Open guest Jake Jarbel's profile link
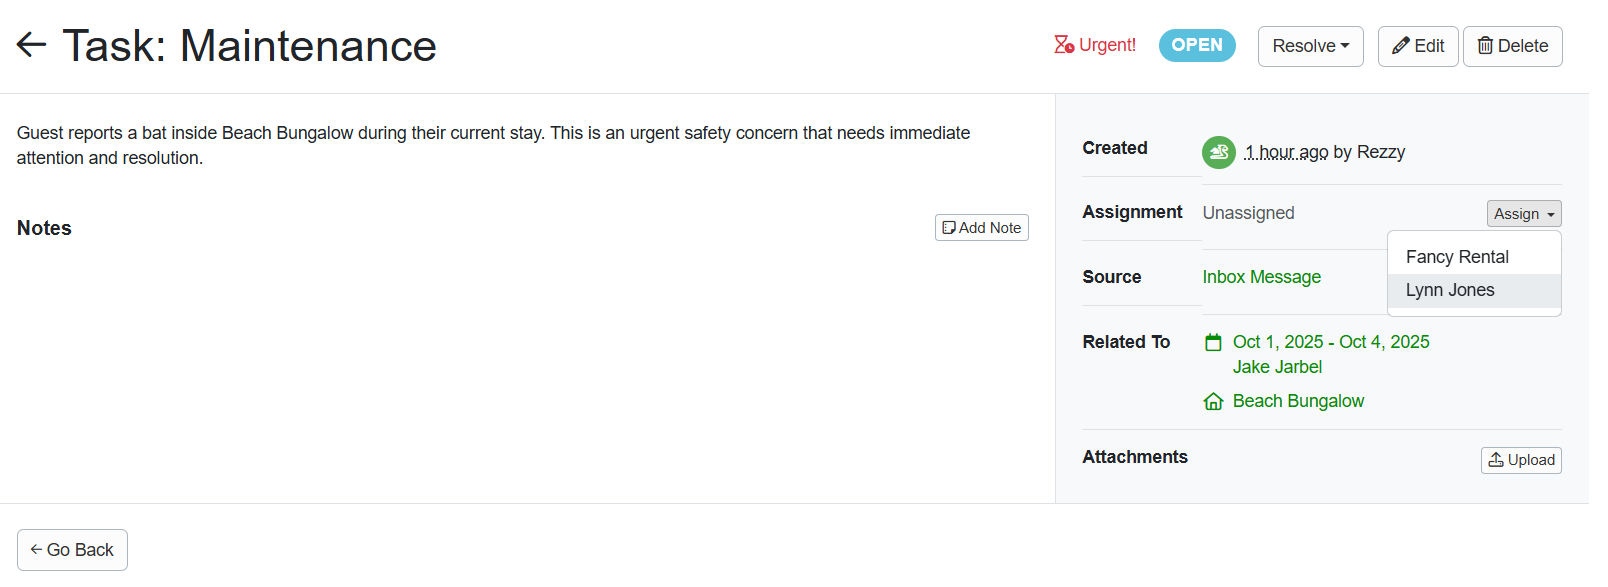 coord(1277,367)
